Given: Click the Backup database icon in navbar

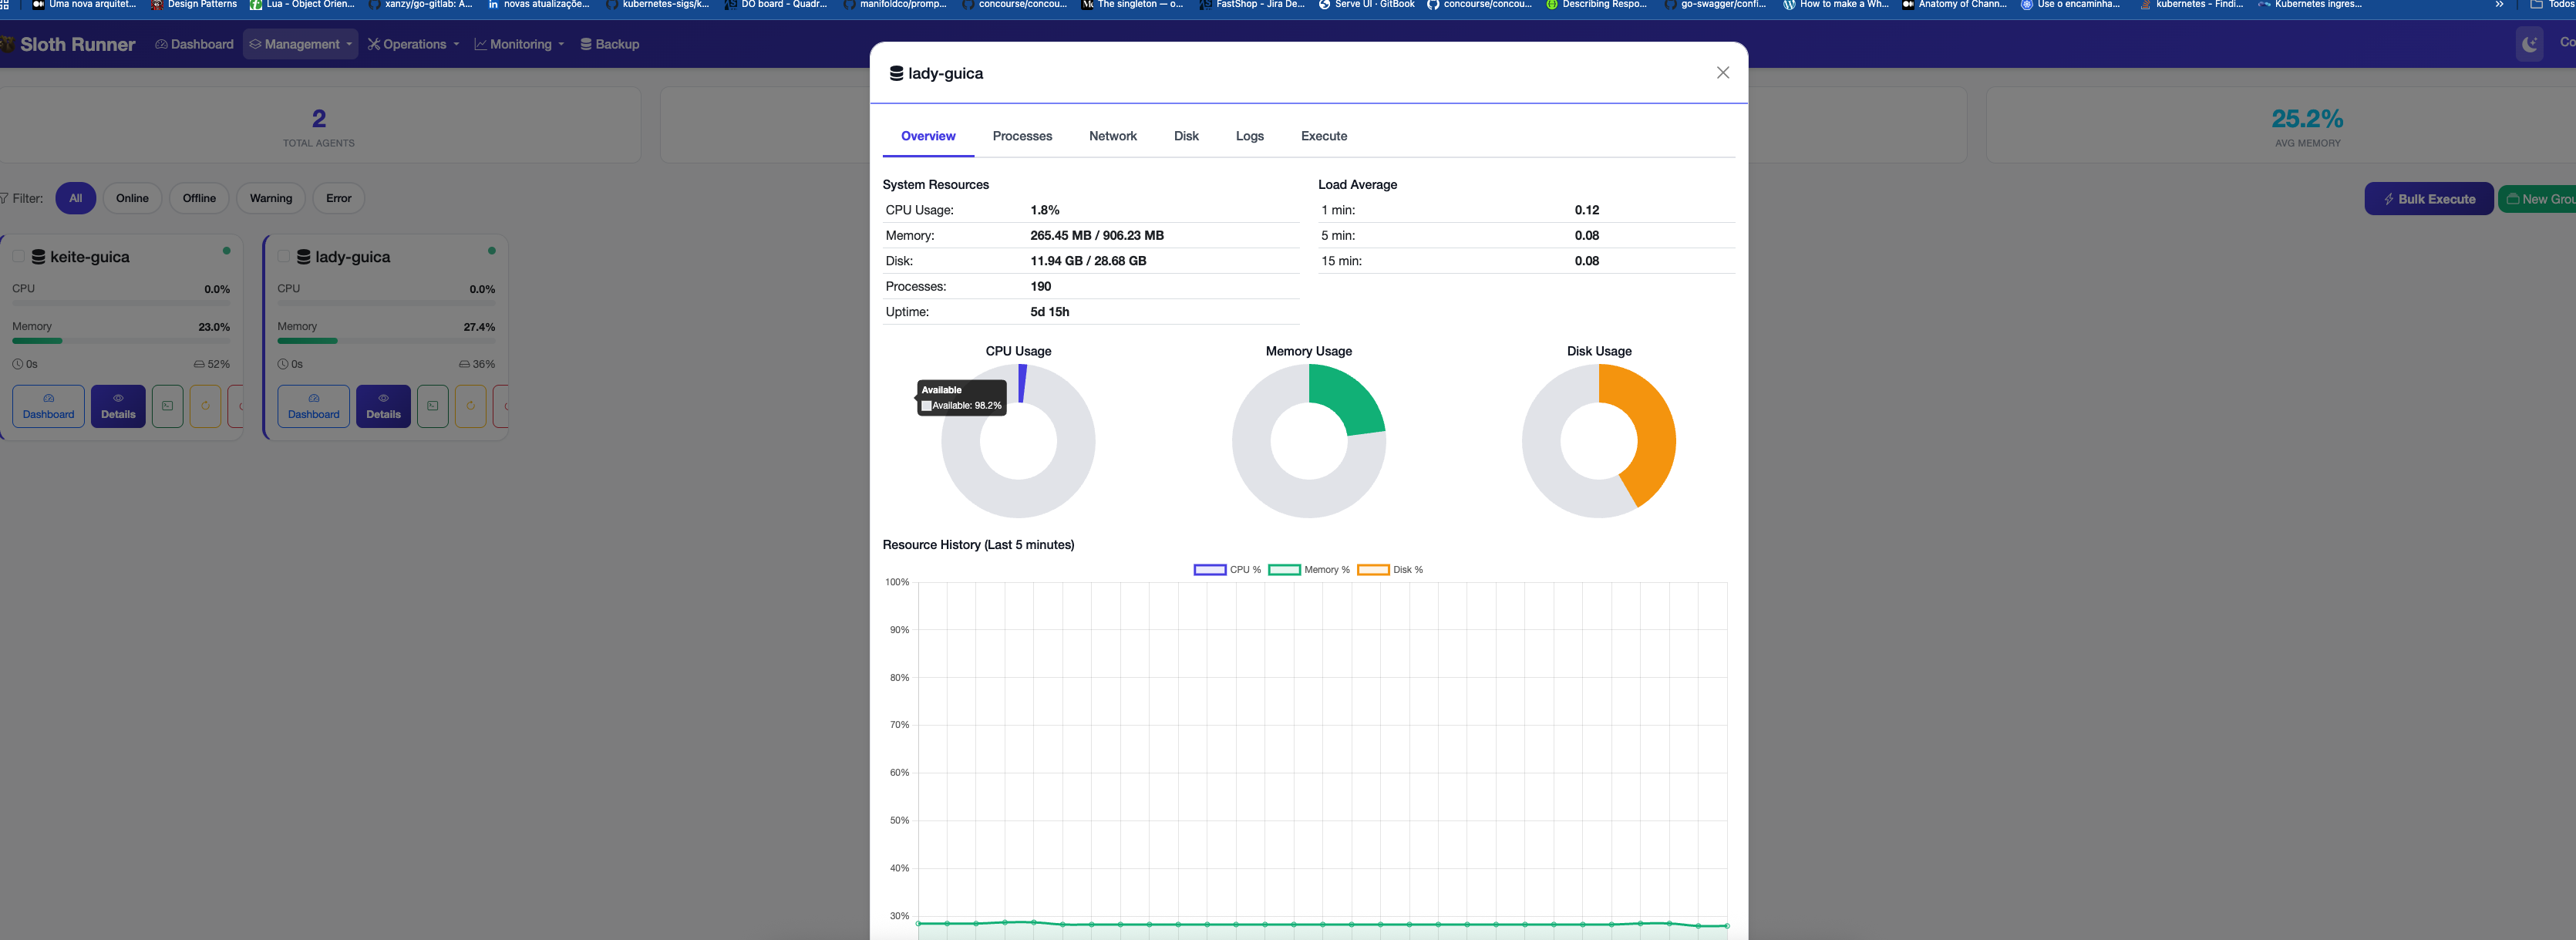Looking at the screenshot, I should pos(586,44).
